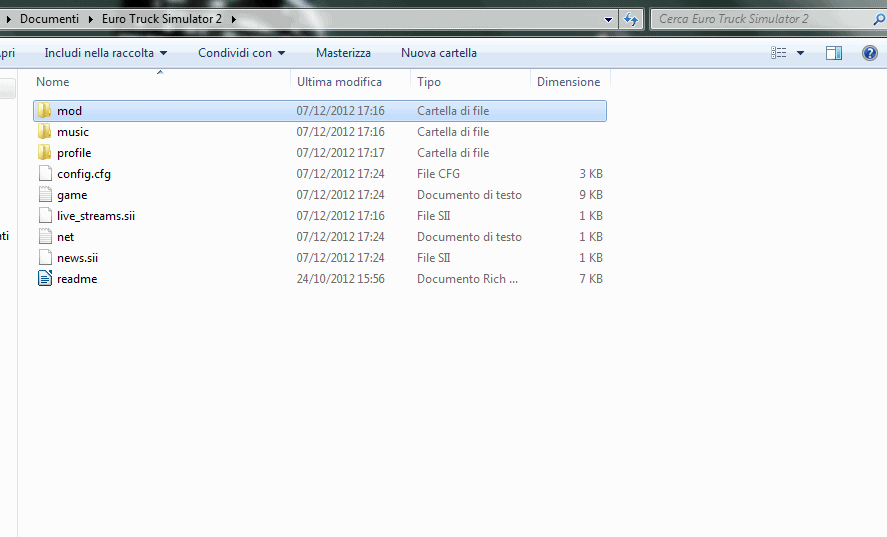Sort by the Ultima modifica column header
Viewport: 887px width, 537px height.
(x=339, y=82)
